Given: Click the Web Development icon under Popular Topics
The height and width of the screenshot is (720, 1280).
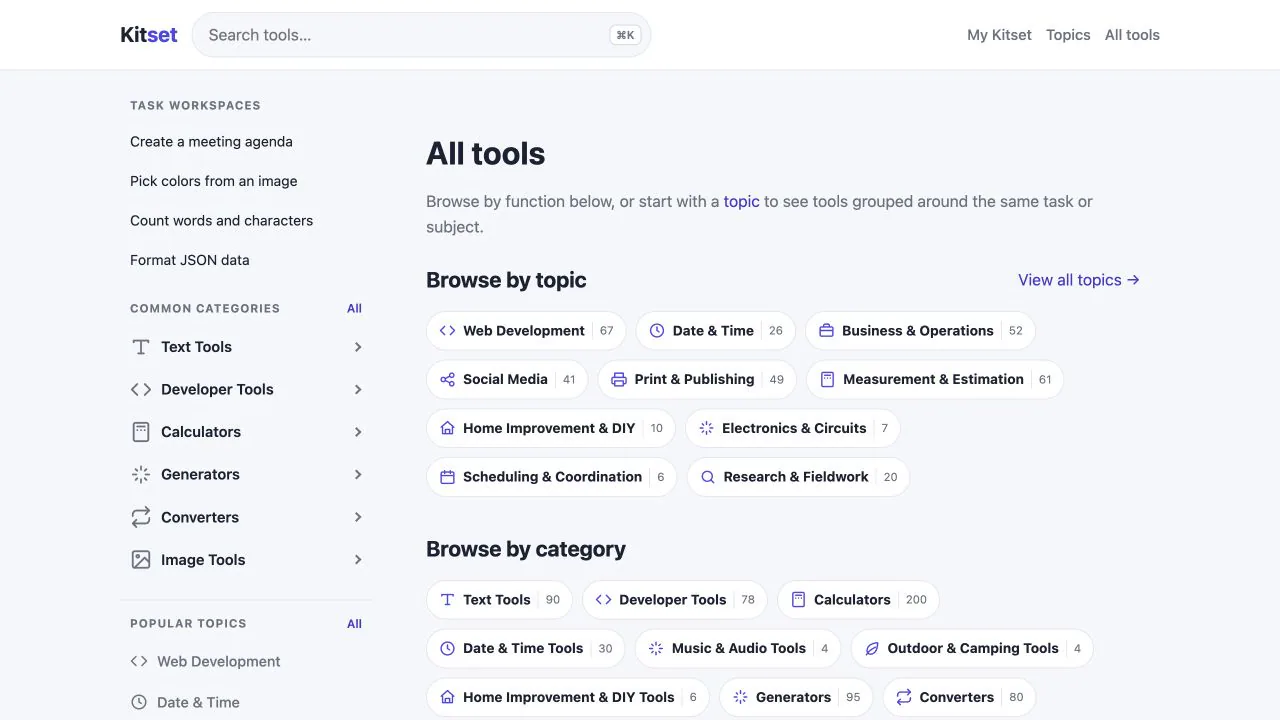Looking at the screenshot, I should (x=139, y=661).
